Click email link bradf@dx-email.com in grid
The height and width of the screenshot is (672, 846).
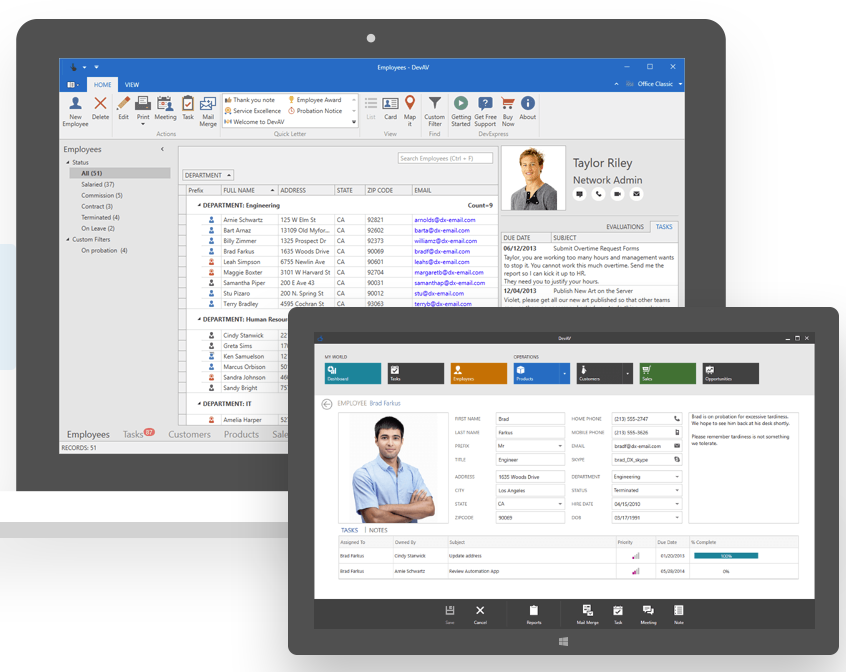[x=442, y=251]
